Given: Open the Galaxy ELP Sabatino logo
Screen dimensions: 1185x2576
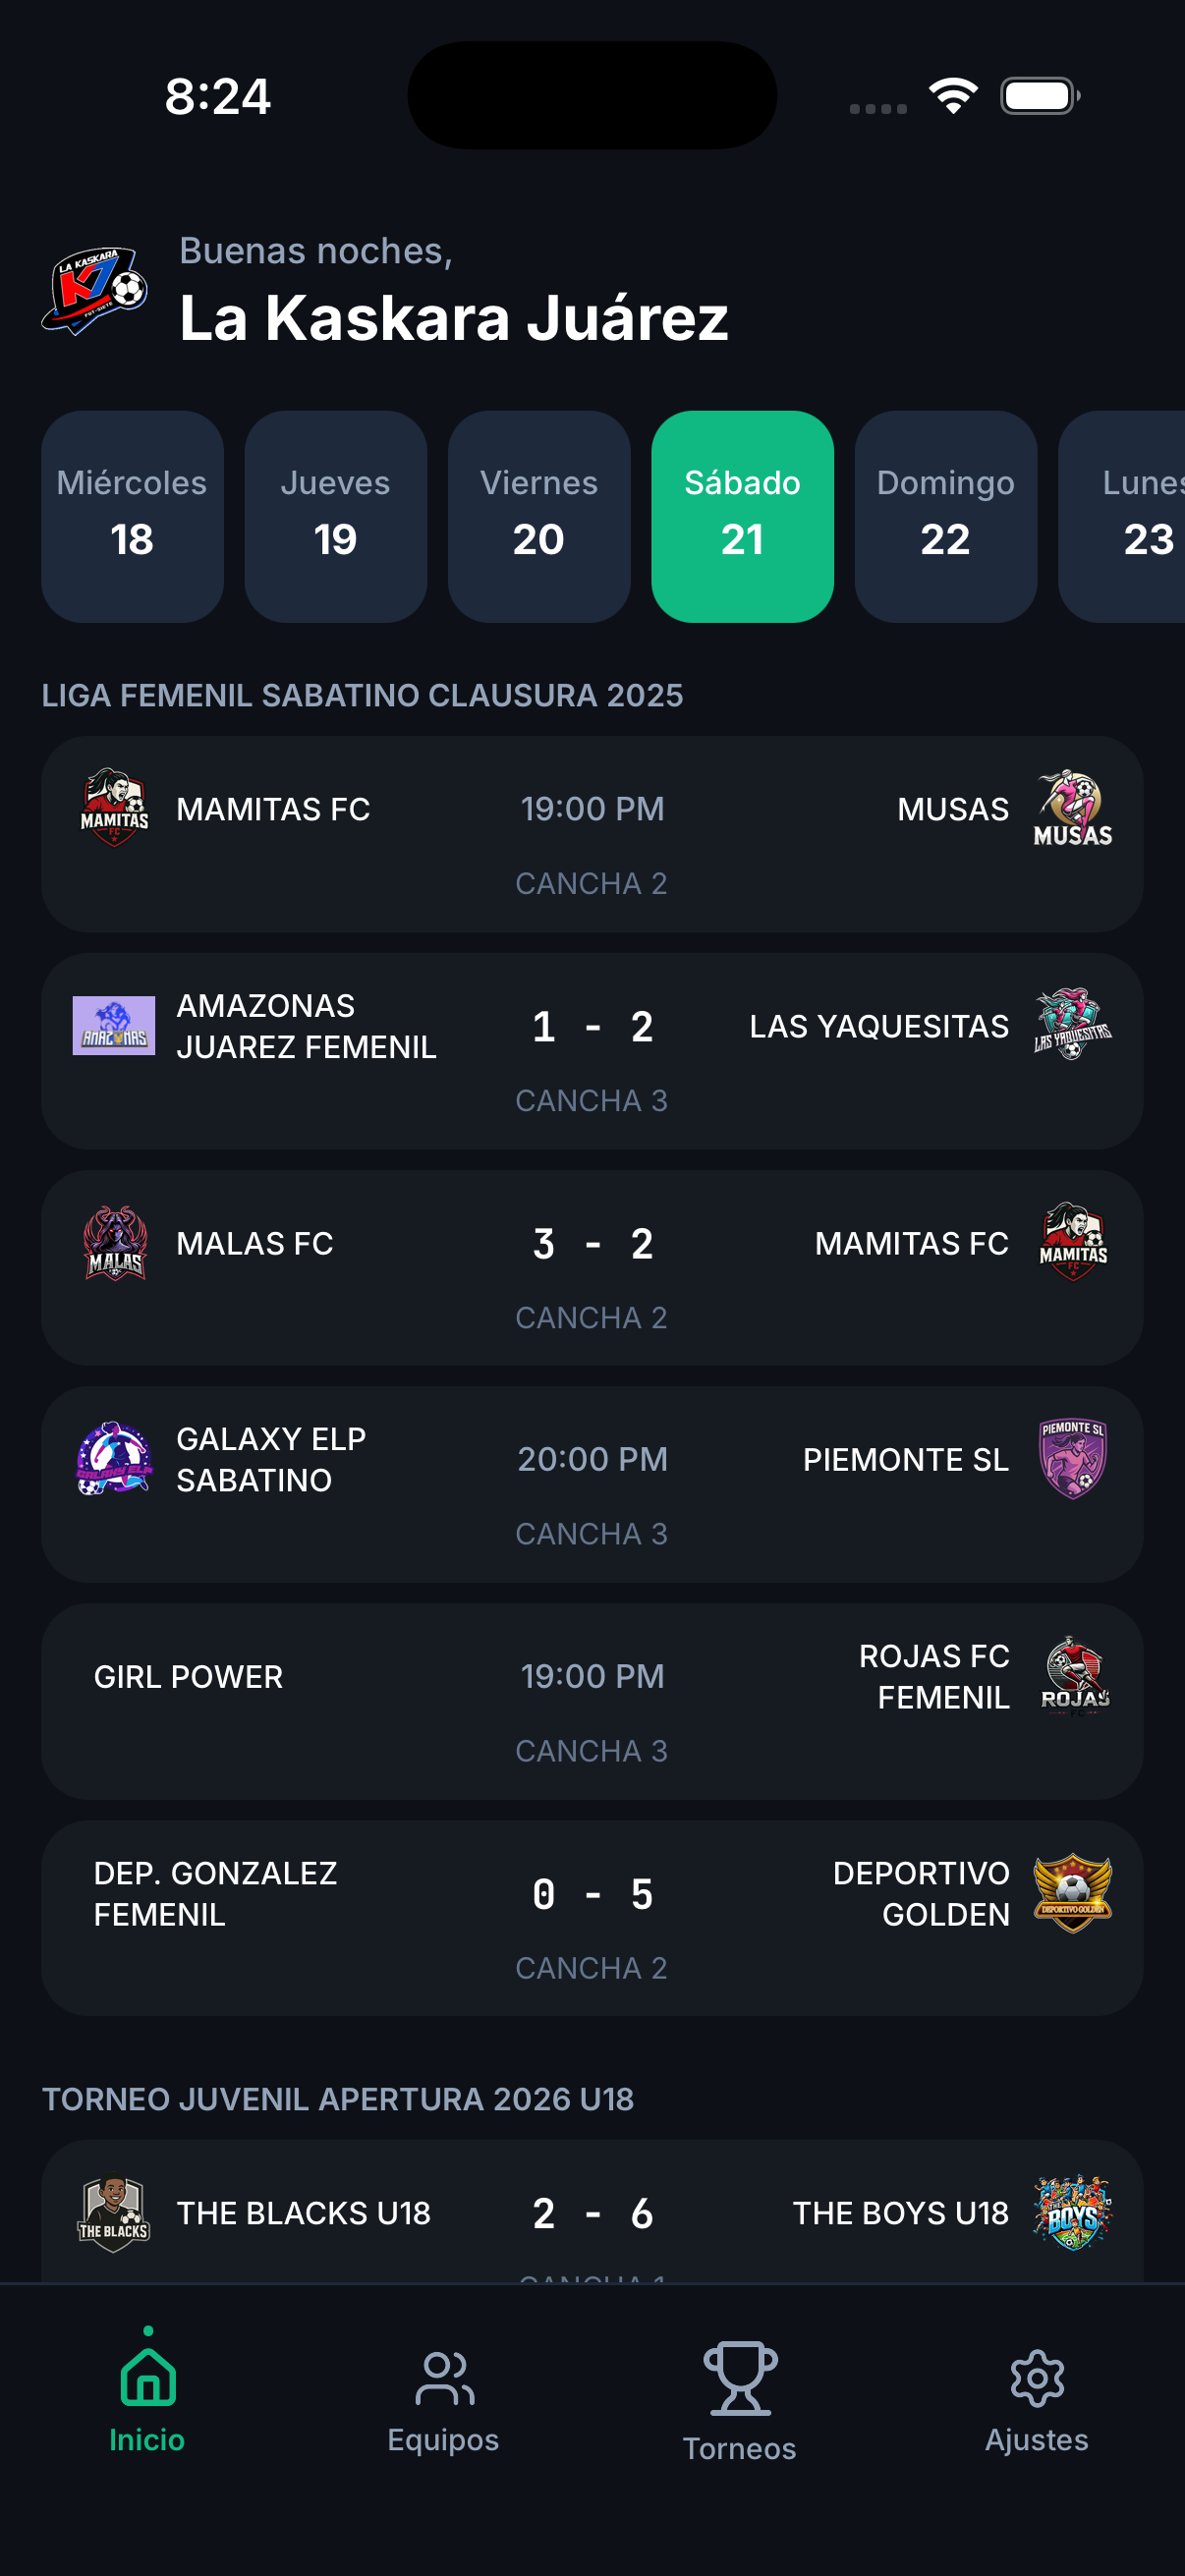Looking at the screenshot, I should [x=114, y=1459].
